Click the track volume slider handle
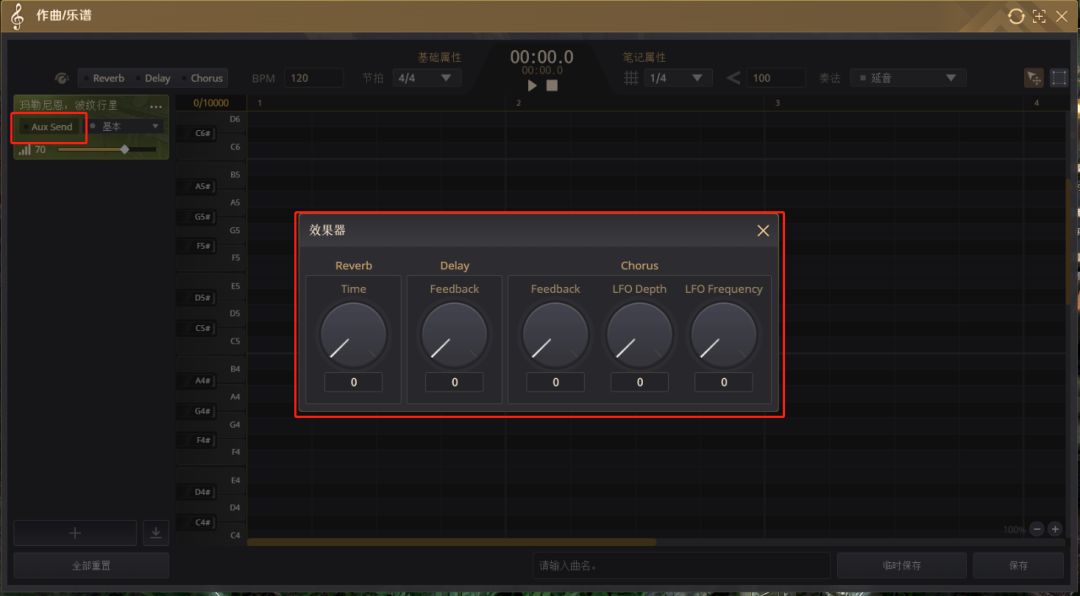The height and width of the screenshot is (596, 1080). [125, 149]
